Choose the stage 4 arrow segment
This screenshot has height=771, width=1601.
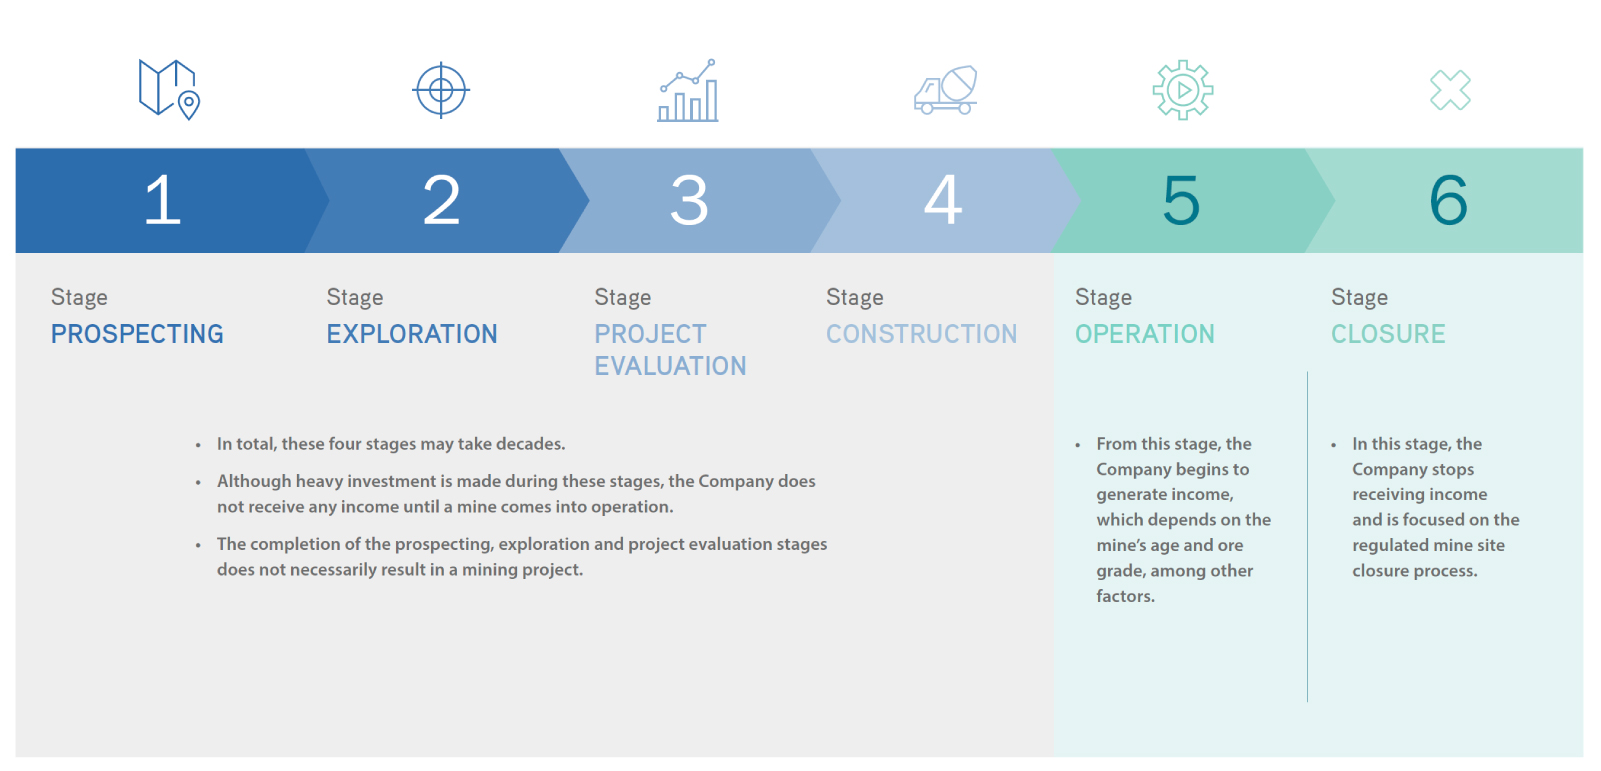coord(942,201)
